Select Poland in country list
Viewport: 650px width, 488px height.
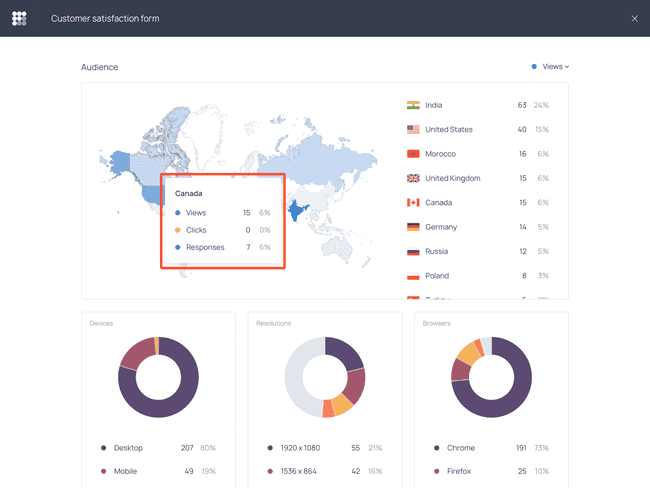click(437, 276)
